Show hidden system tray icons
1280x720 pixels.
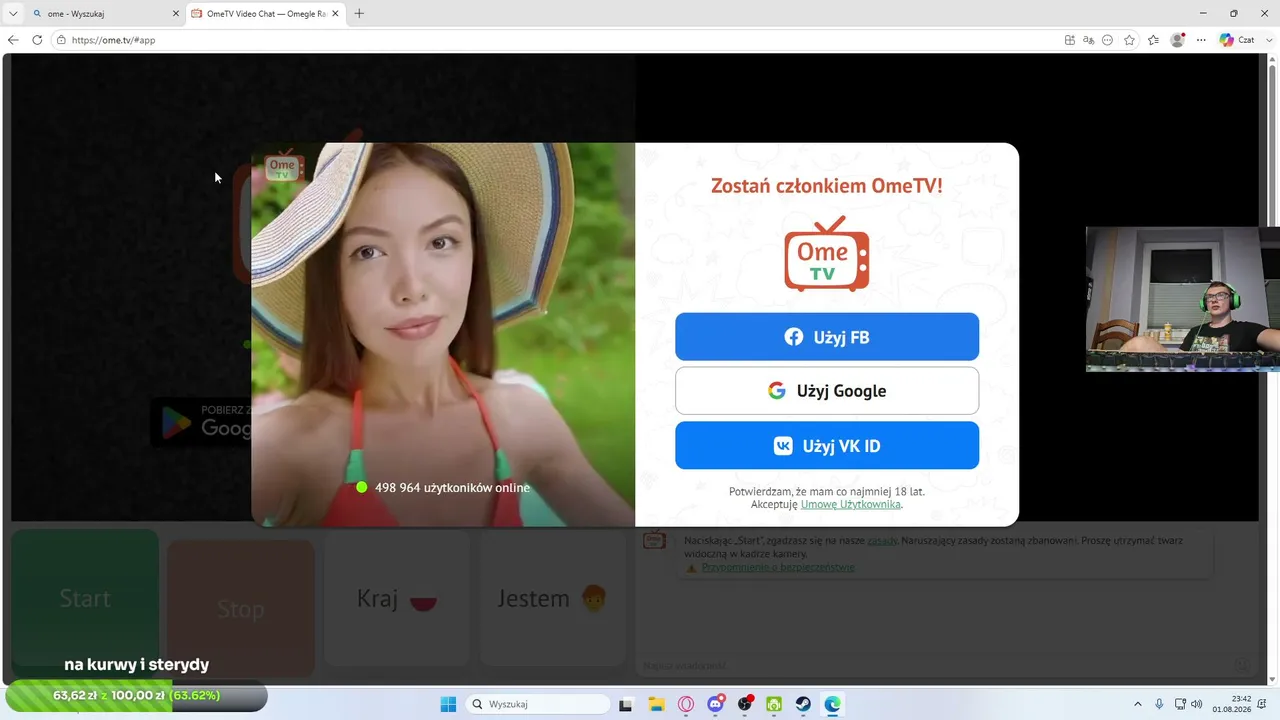click(x=1138, y=704)
